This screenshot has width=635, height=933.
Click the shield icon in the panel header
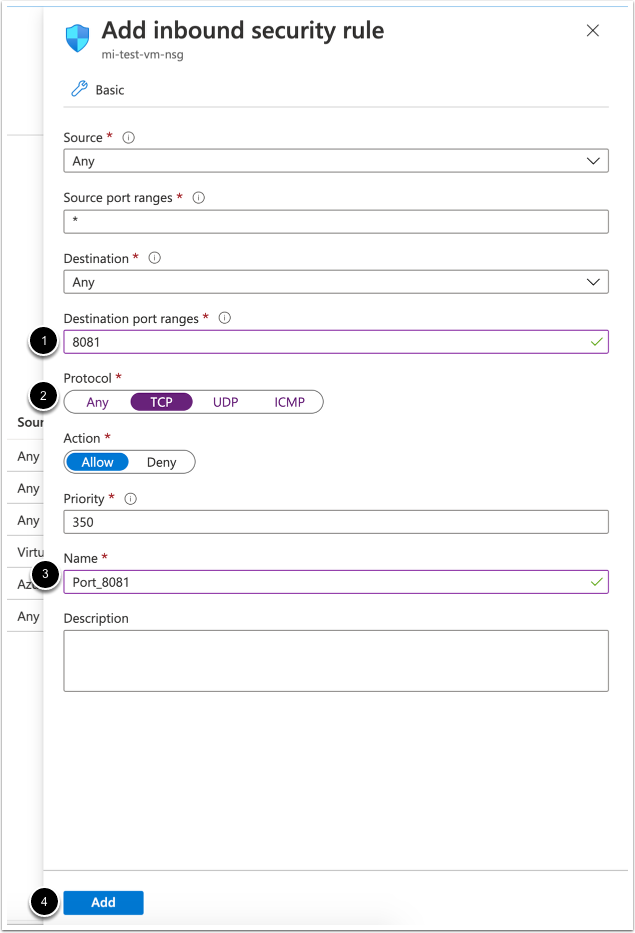78,38
